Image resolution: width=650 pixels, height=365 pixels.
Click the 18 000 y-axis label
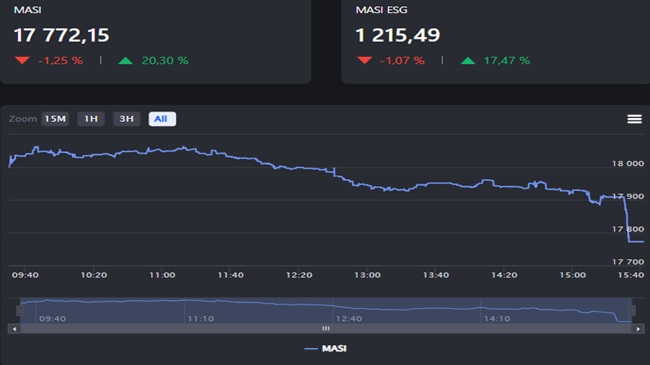628,164
